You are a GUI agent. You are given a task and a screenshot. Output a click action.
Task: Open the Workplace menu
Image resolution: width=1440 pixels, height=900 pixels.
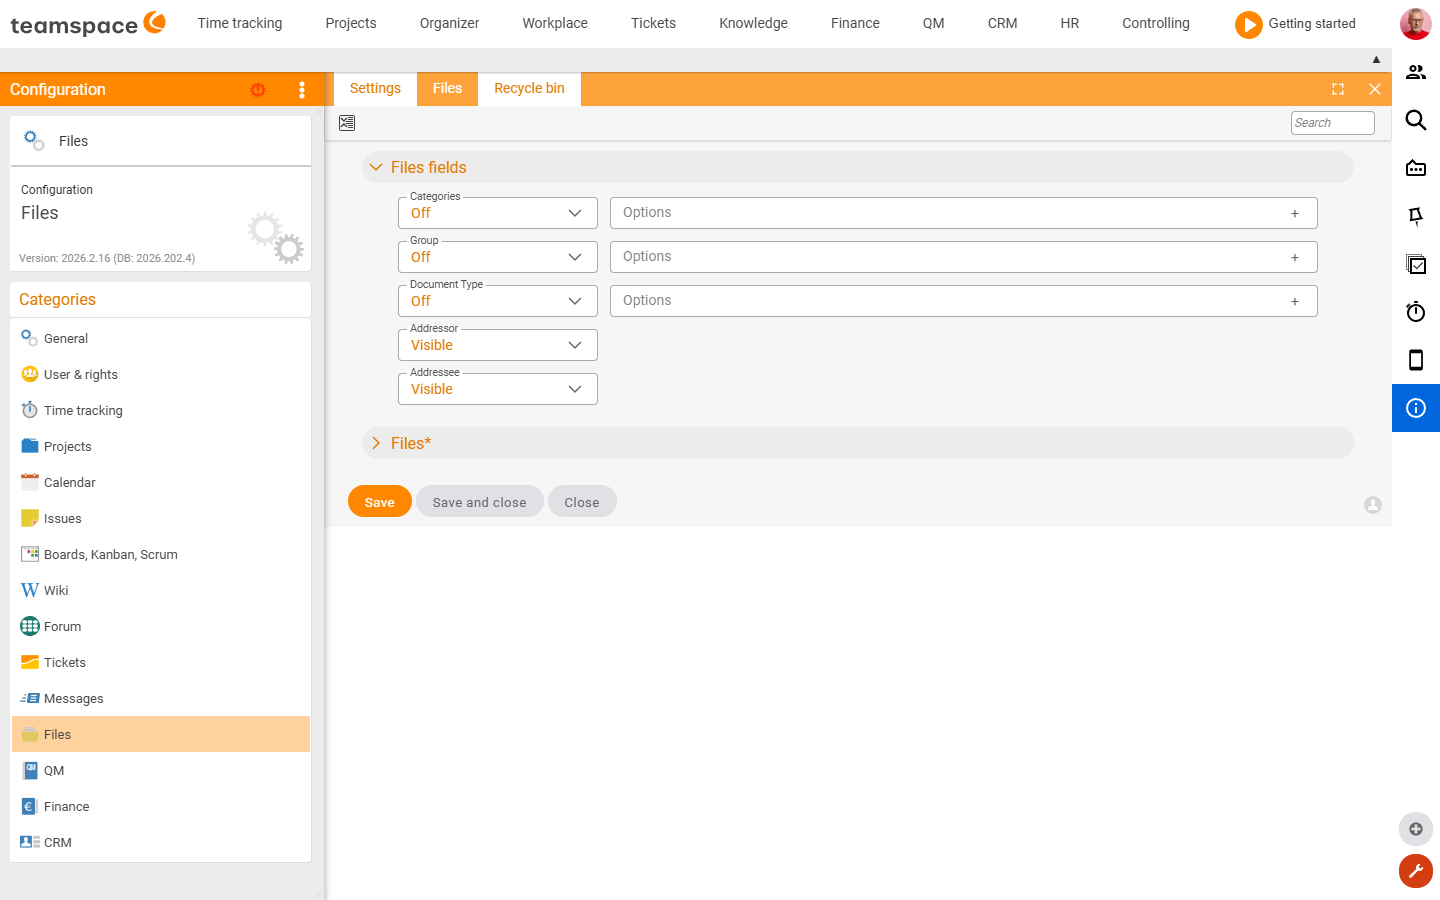555,23
